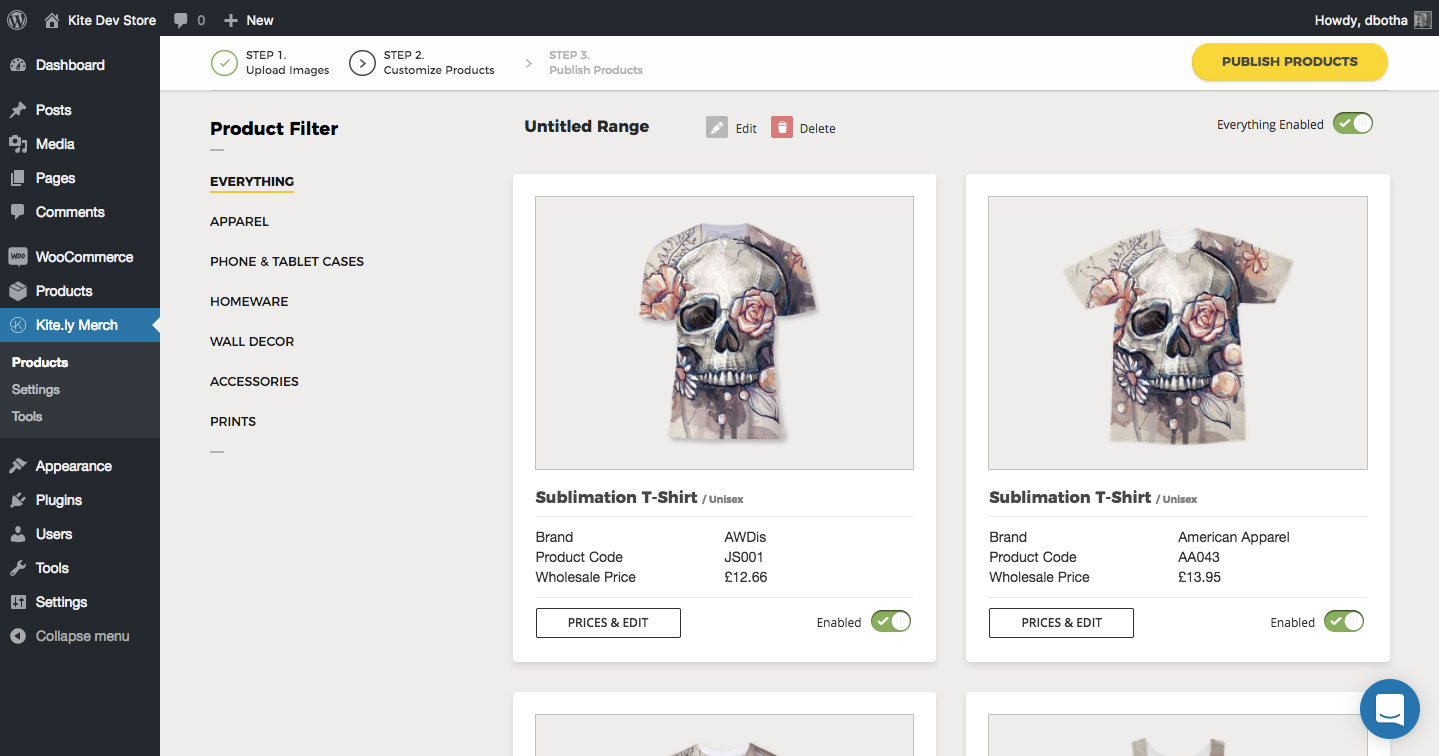Filter products by ACCESSORIES
The width and height of the screenshot is (1439, 756).
click(x=254, y=381)
